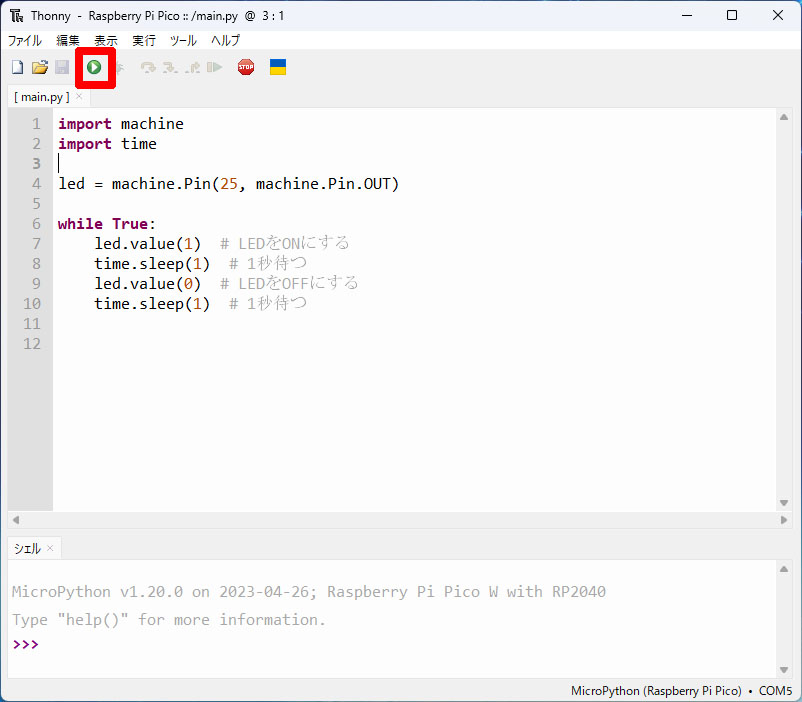Click the code line 'import time'
This screenshot has height=702, width=802.
107,144
